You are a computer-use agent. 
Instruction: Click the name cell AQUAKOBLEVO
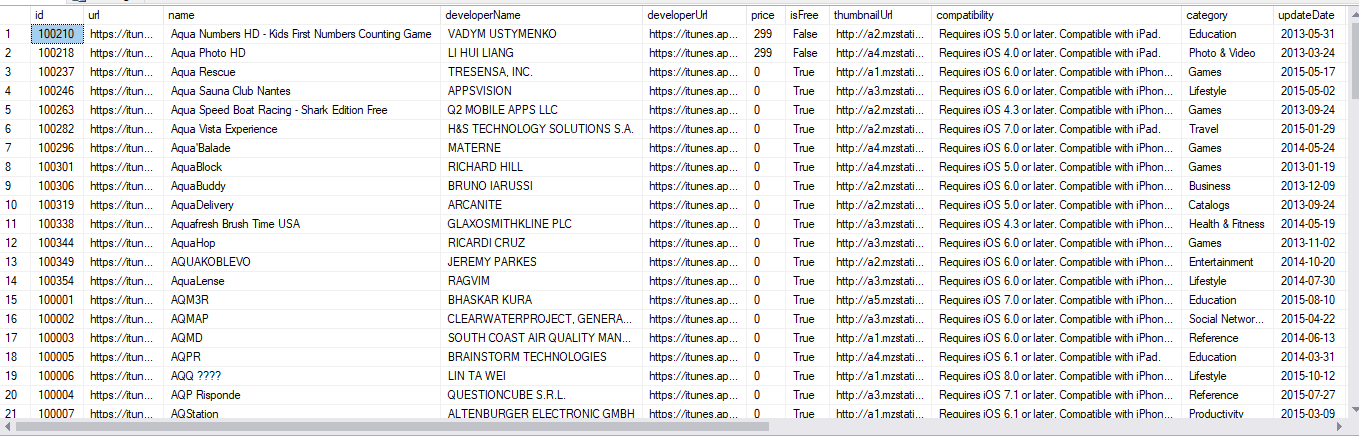[x=303, y=262]
